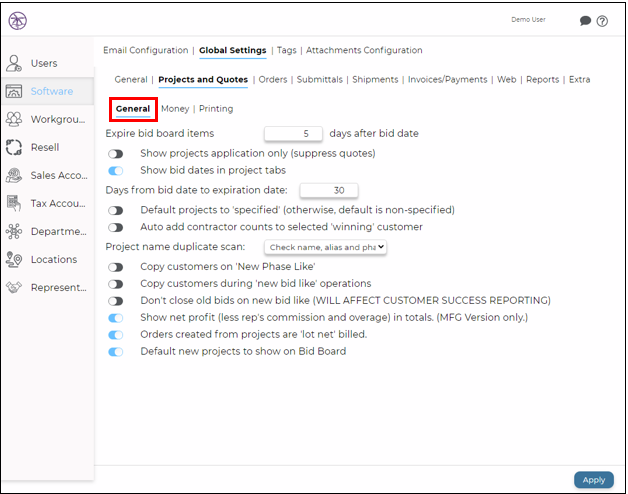Switch to Email Configuration tab
628x494 pixels.
click(145, 50)
